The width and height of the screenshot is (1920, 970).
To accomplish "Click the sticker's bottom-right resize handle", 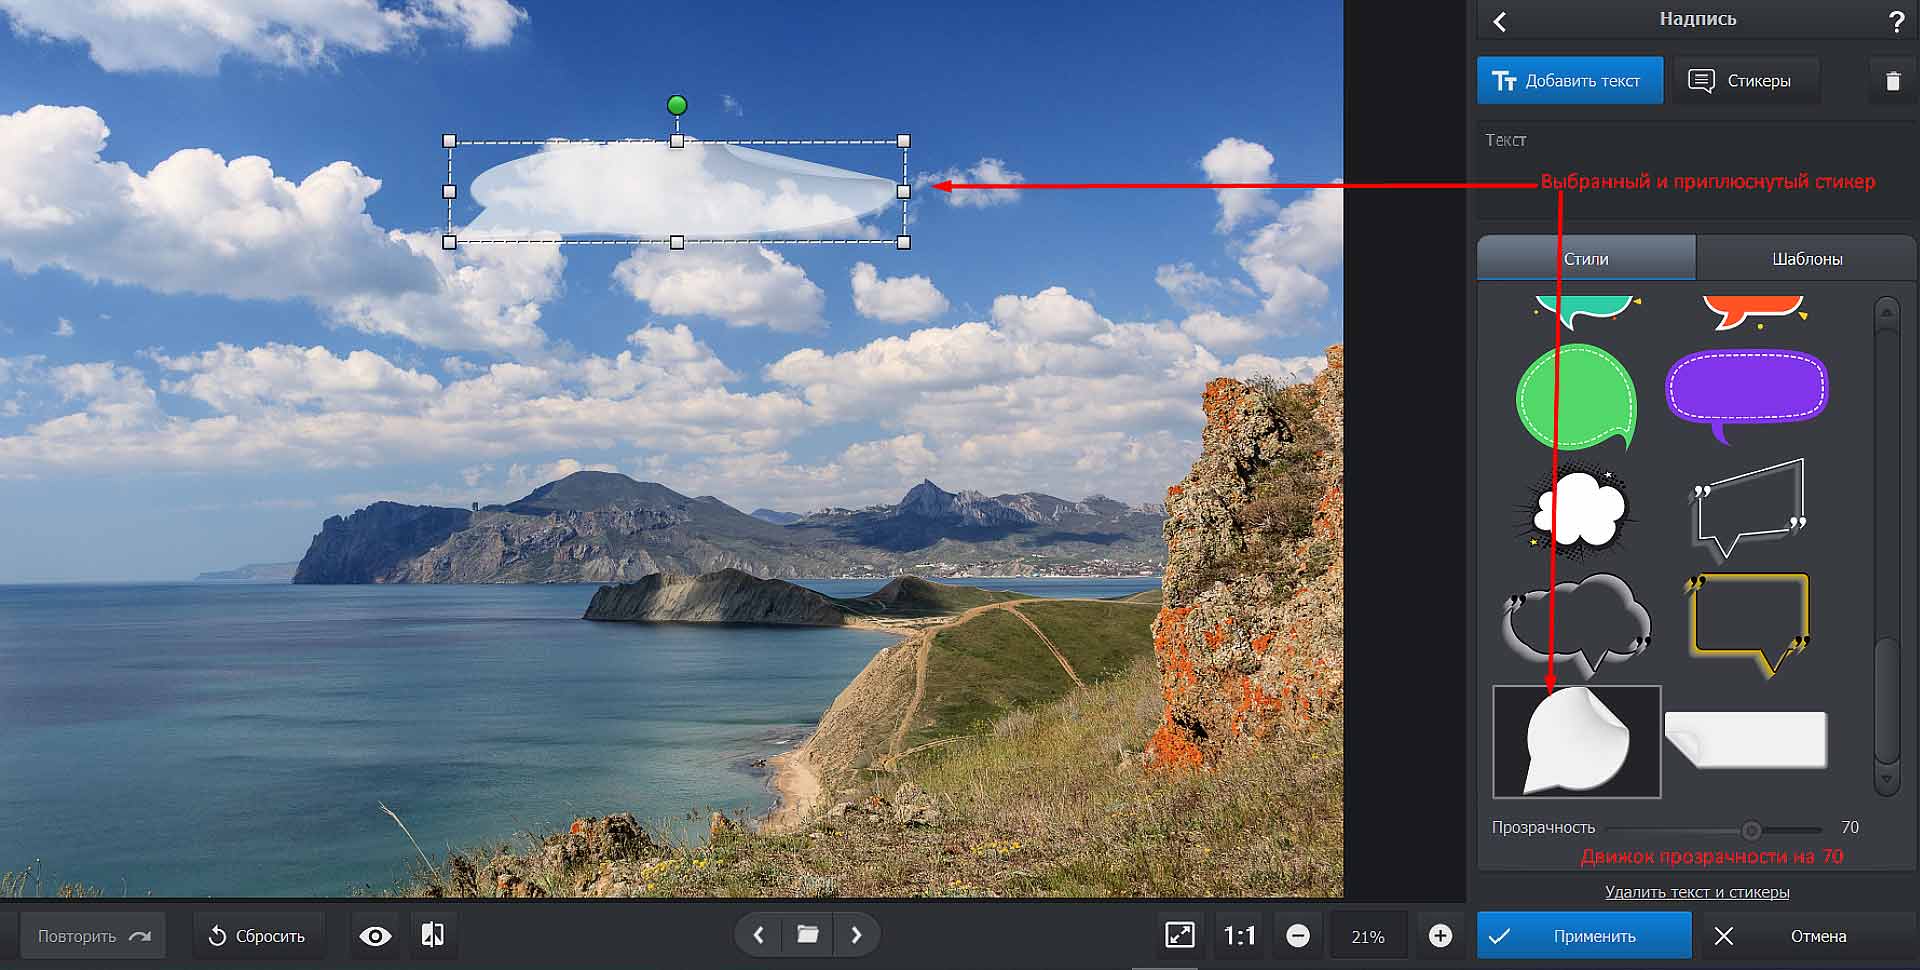I will click(904, 242).
